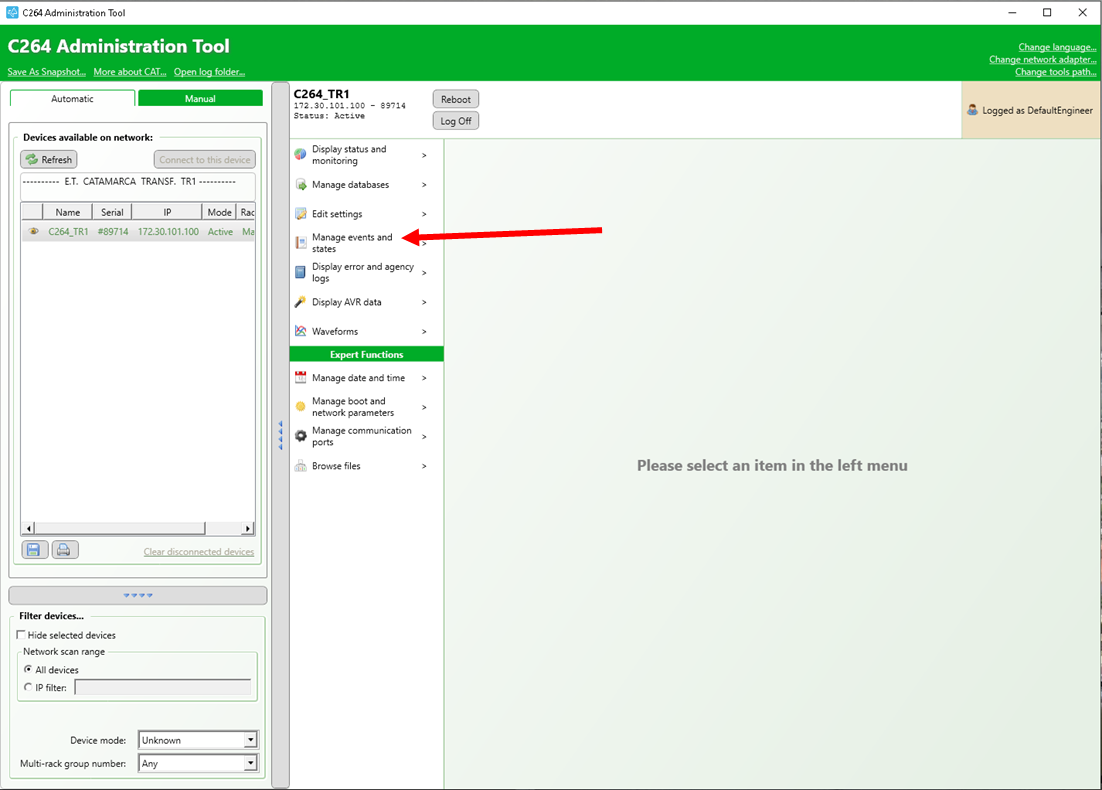This screenshot has width=1102, height=790.
Task: Sort devices by the Name column header
Action: pos(67,212)
